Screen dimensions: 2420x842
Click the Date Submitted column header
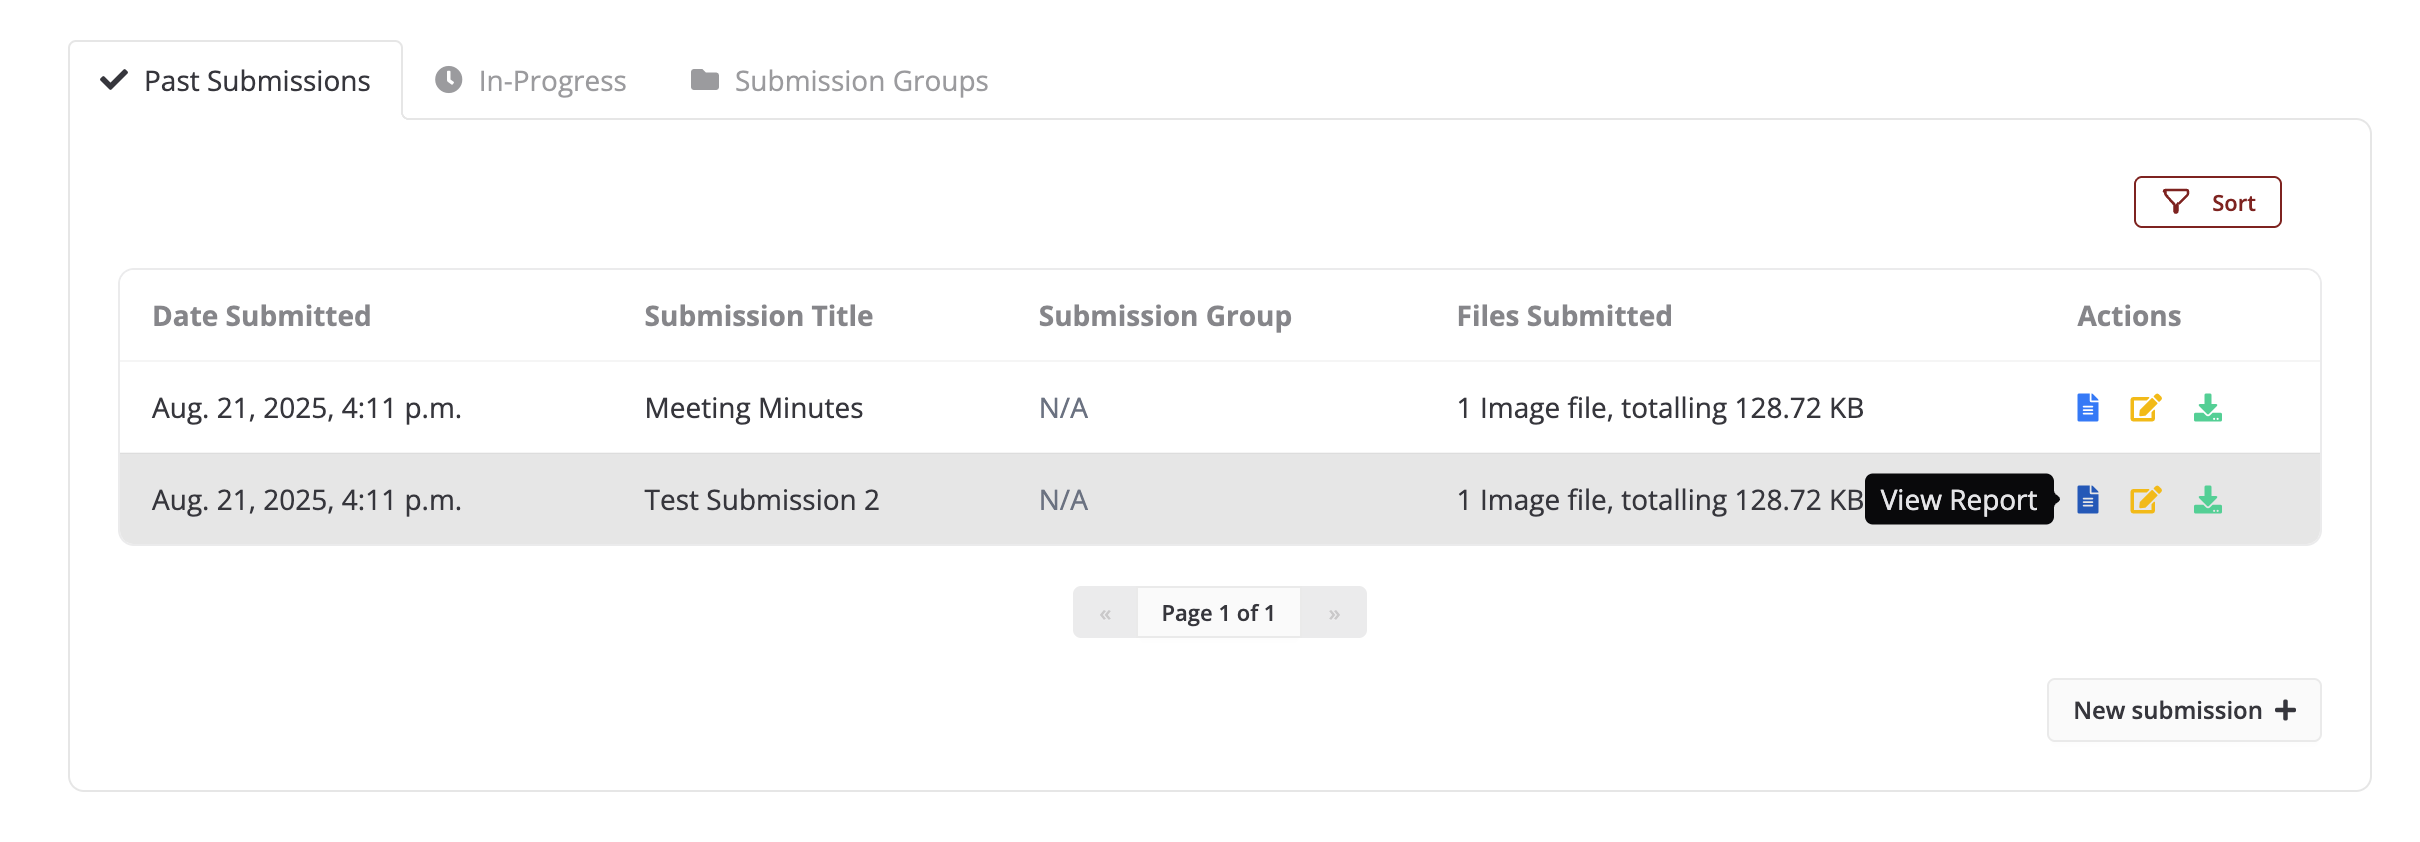[x=262, y=316]
